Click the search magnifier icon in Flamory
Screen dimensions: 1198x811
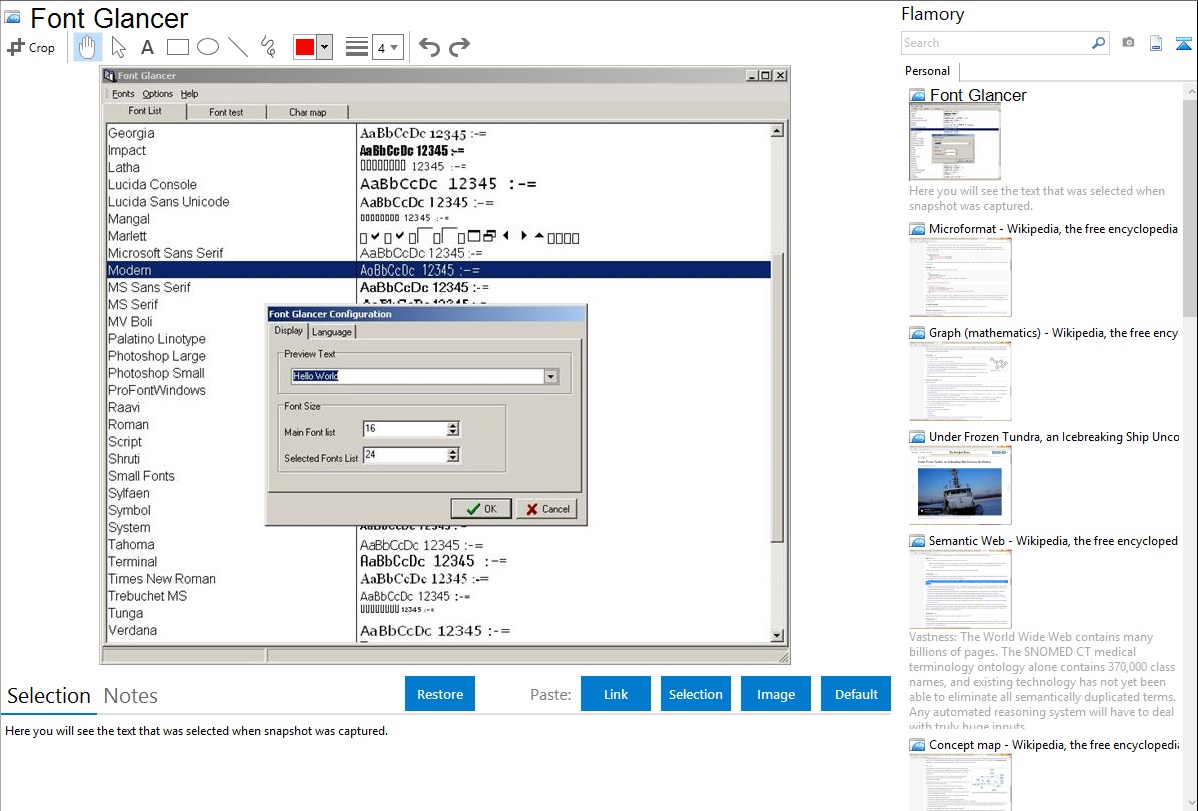click(1098, 43)
